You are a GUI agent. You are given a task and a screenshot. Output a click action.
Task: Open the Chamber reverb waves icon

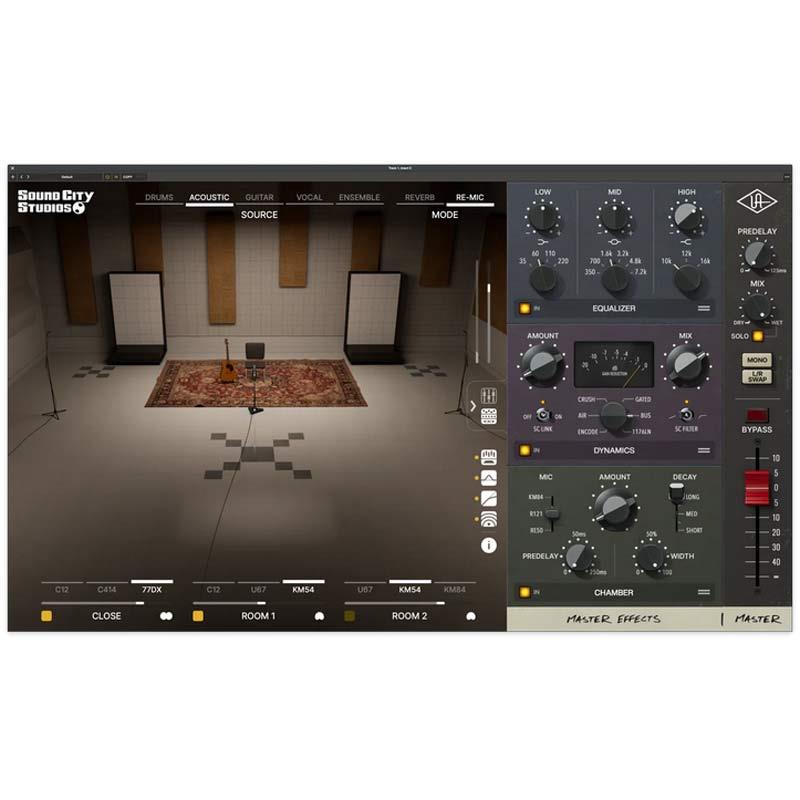click(488, 519)
